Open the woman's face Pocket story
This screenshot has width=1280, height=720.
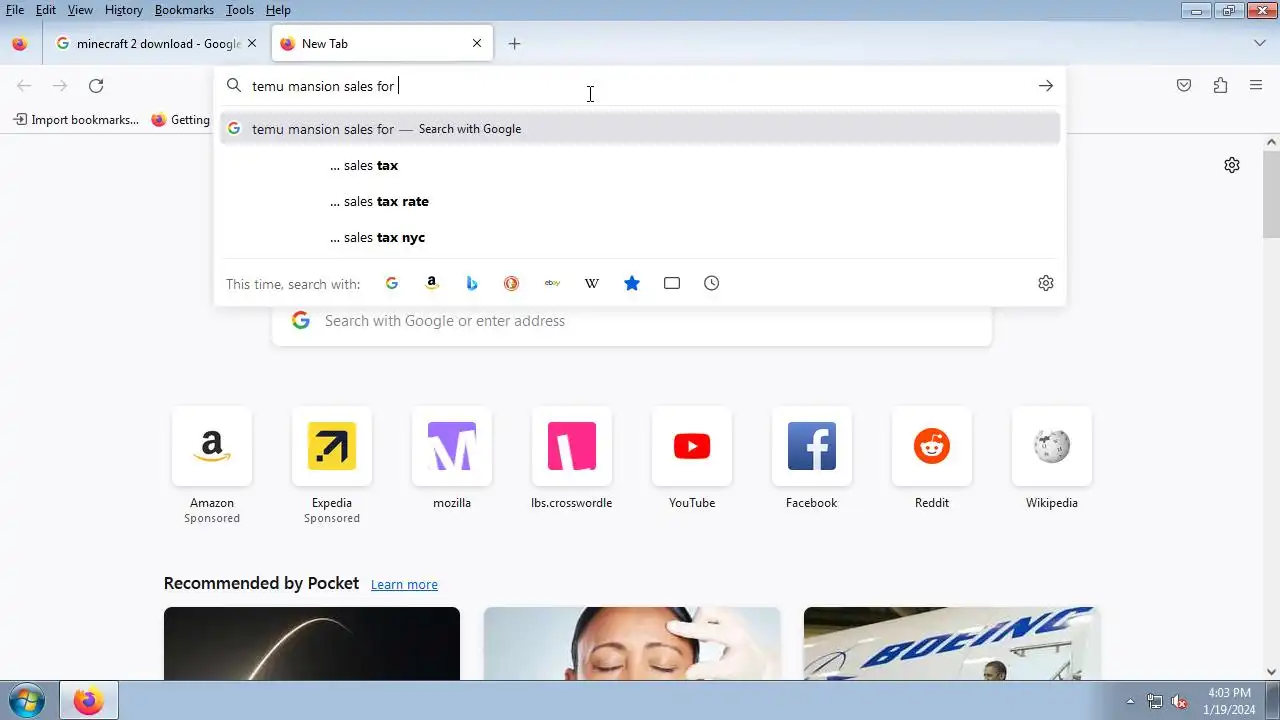(632, 643)
